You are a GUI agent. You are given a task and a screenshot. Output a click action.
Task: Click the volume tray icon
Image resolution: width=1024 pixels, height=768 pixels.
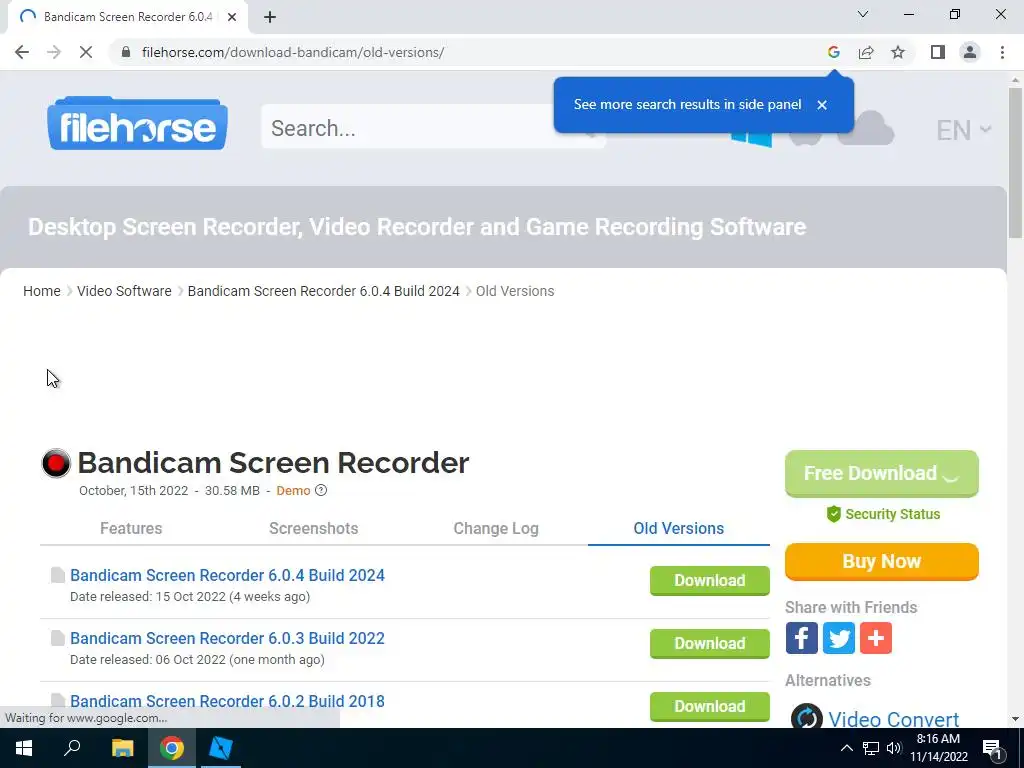click(x=894, y=748)
